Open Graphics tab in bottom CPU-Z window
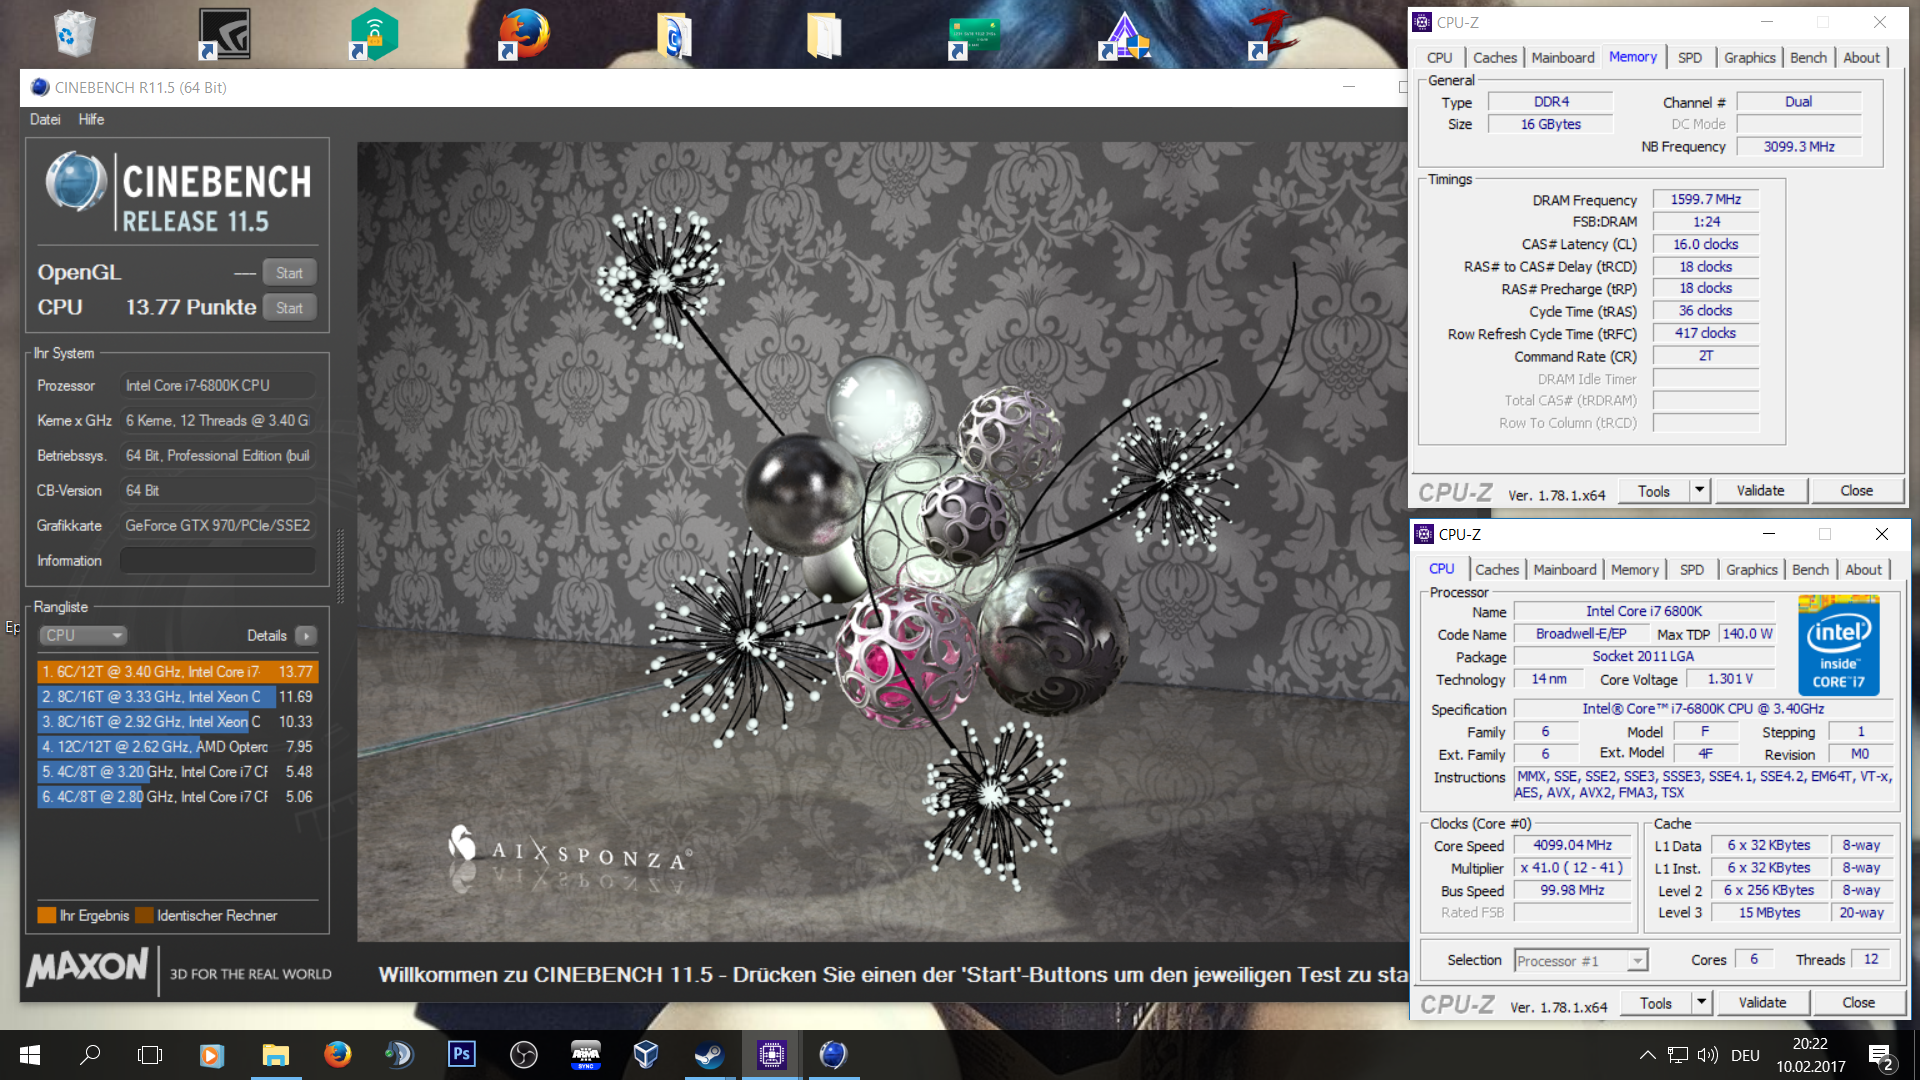 1751,570
